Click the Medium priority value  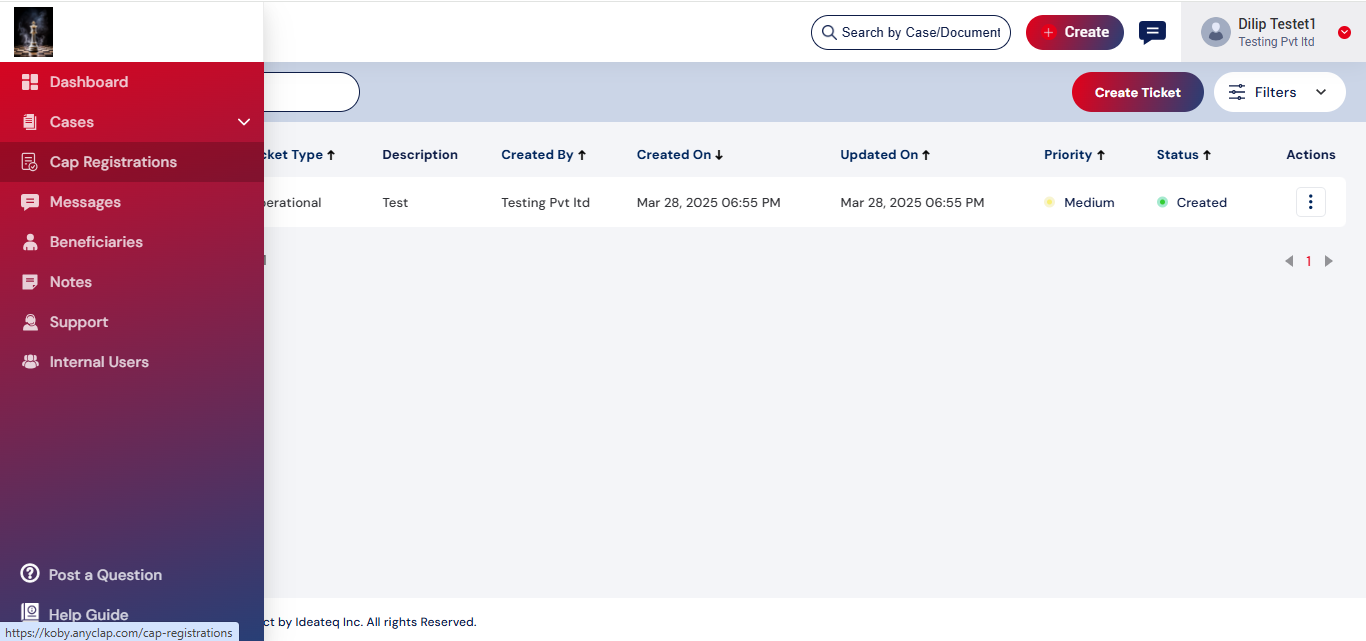pyautogui.click(x=1089, y=202)
